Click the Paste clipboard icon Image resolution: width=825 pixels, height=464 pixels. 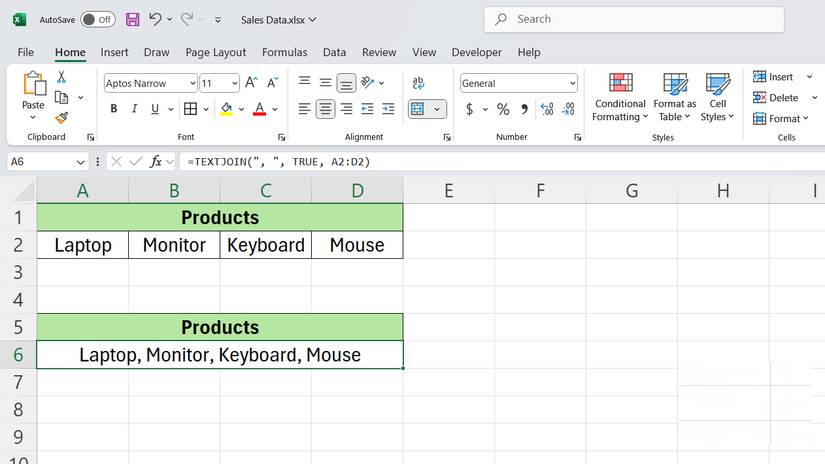pyautogui.click(x=34, y=84)
